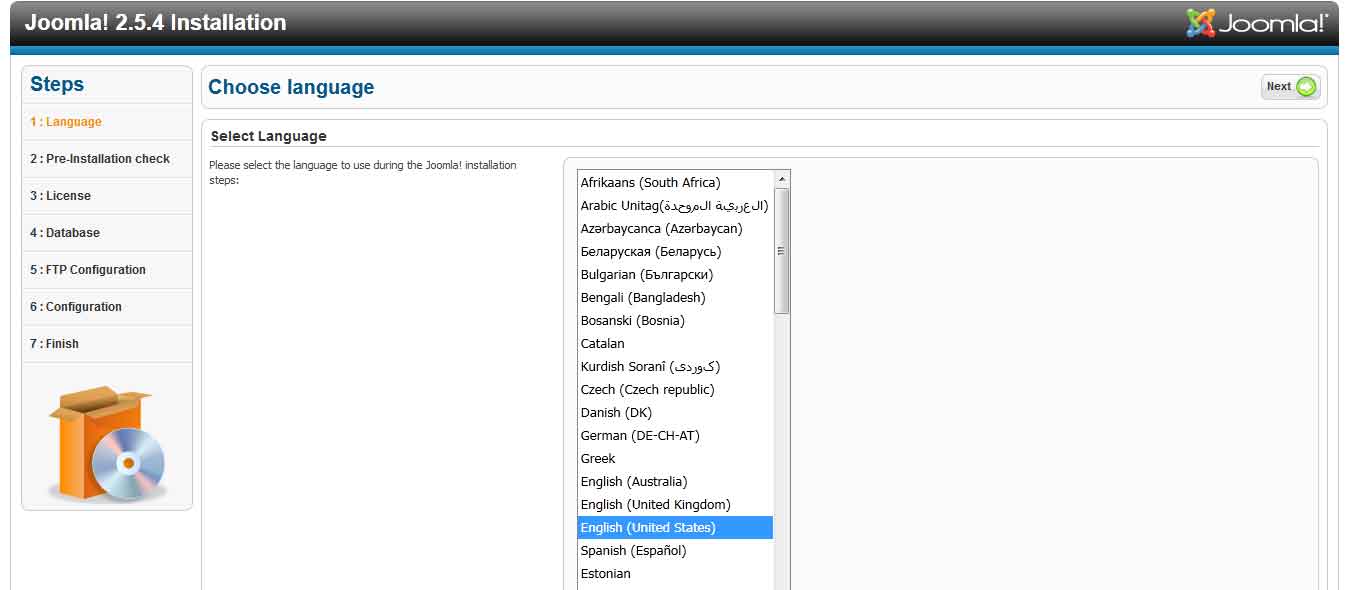Choose Afrikaans (South Africa) language
Viewport: 1347px width, 590px height.
click(x=675, y=183)
